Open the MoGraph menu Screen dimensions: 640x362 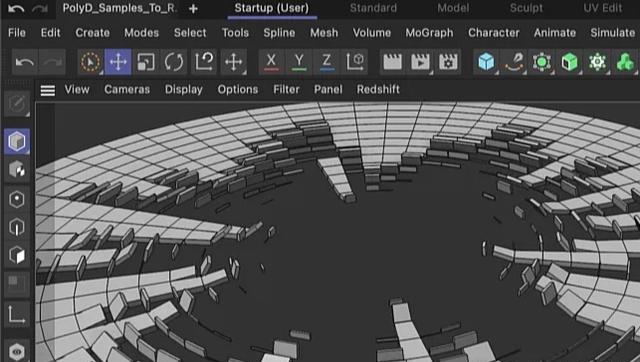tap(429, 33)
